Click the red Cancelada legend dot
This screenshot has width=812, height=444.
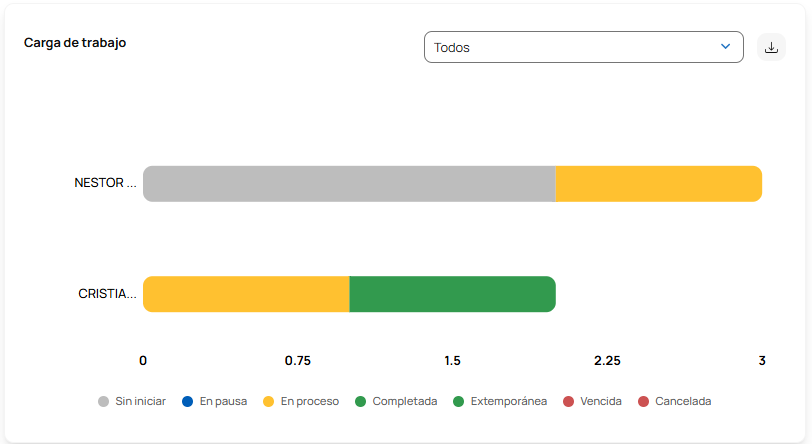[x=643, y=401]
